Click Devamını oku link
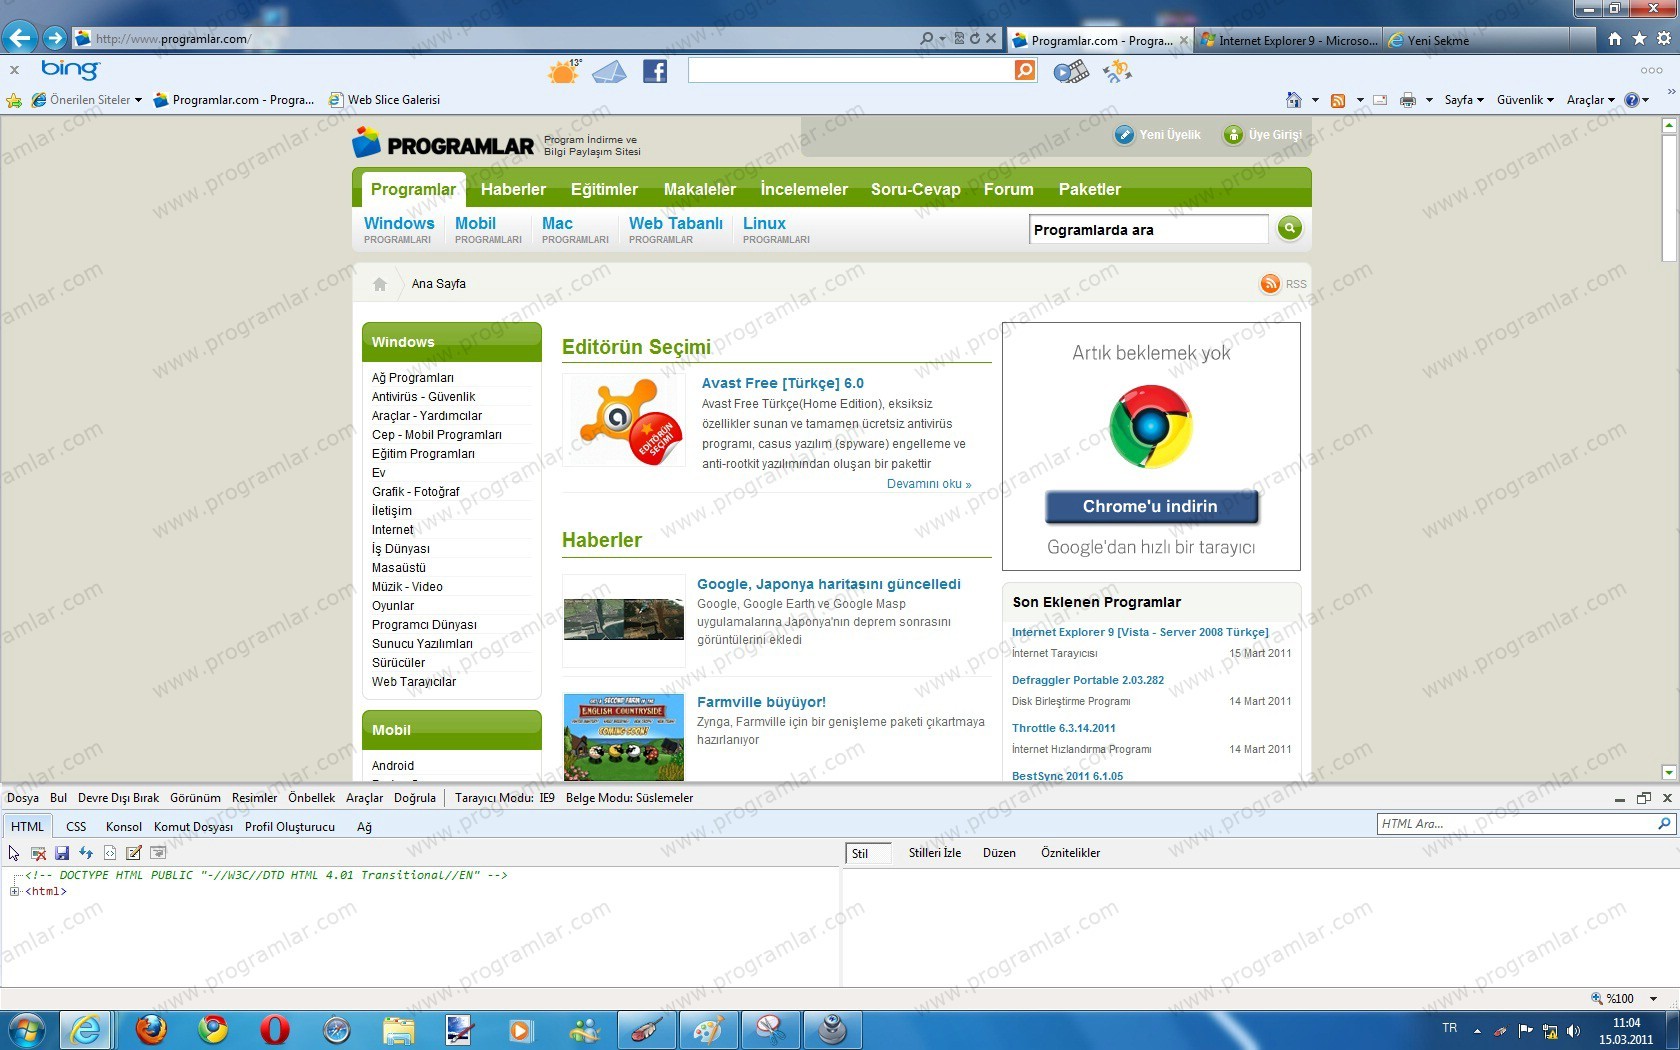 point(929,484)
